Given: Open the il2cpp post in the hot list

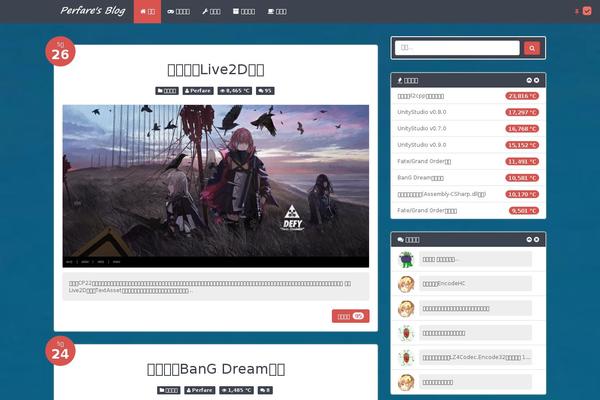Looking at the screenshot, I should [x=421, y=96].
